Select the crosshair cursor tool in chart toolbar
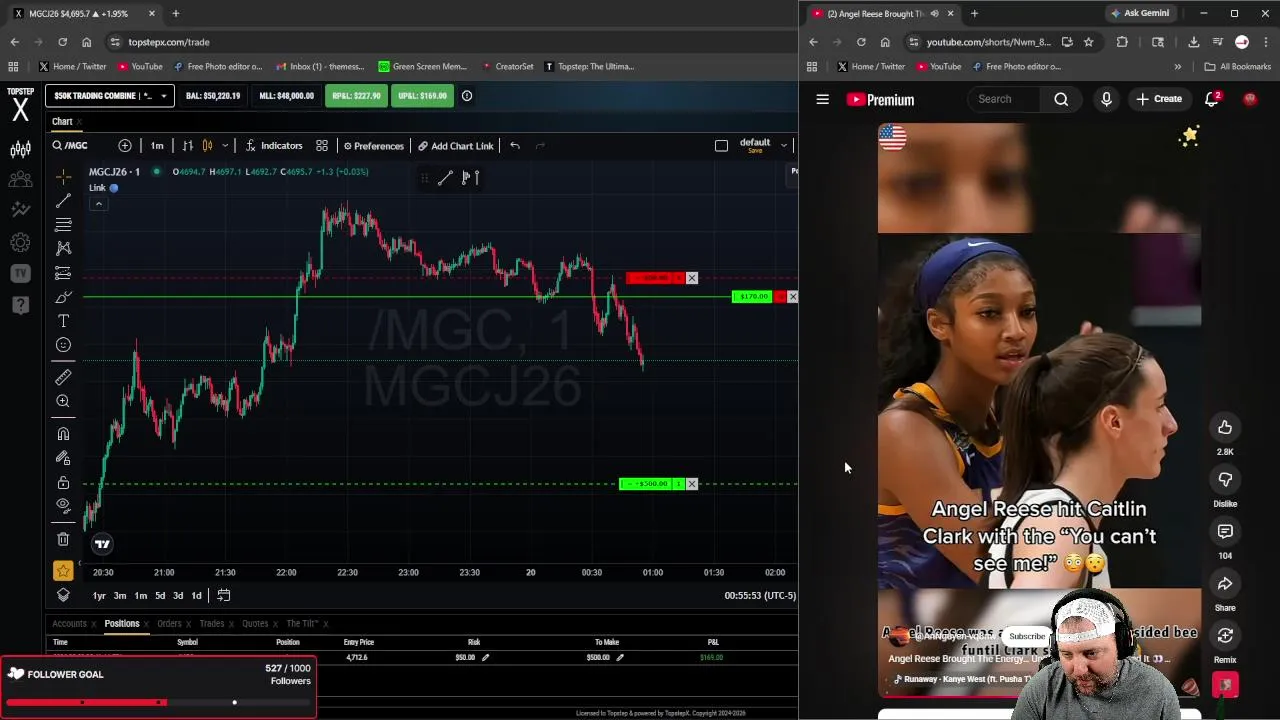 [x=63, y=177]
